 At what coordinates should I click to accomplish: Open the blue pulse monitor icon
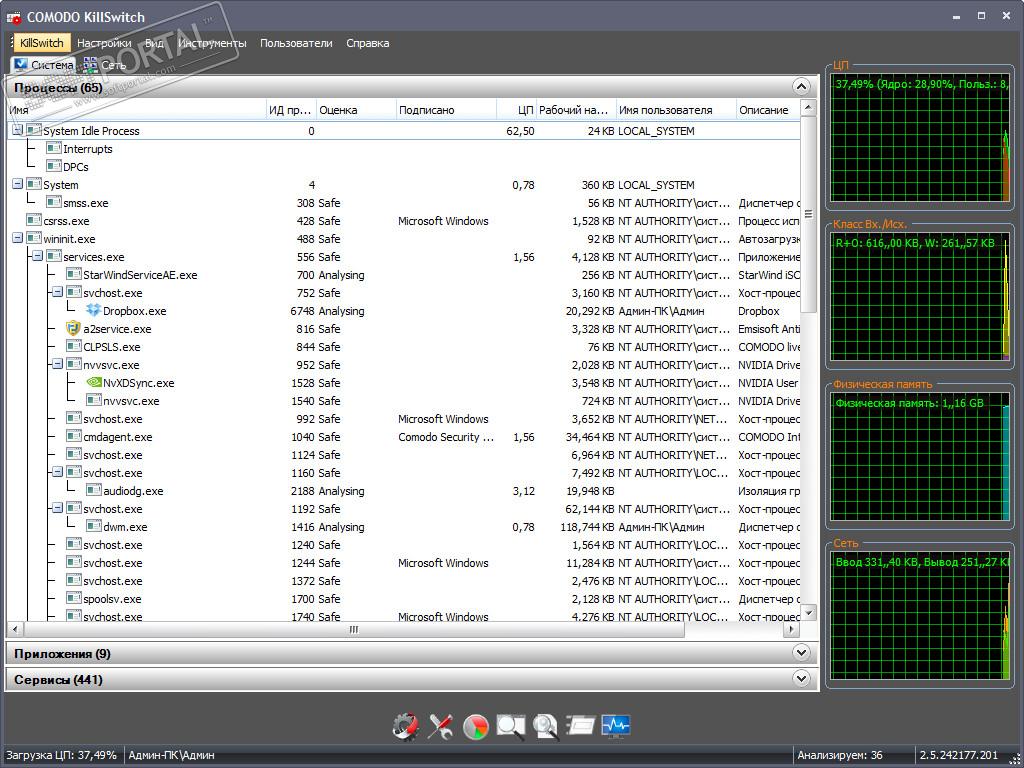616,726
